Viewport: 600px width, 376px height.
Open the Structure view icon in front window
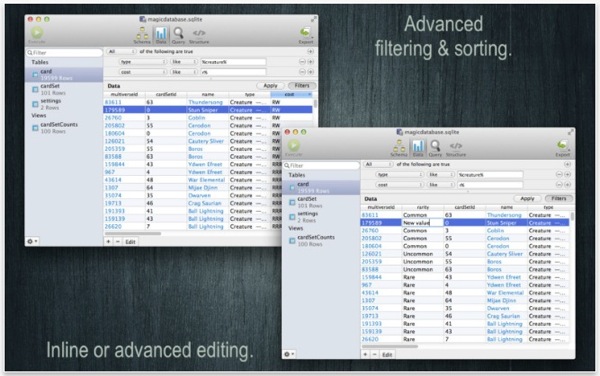(x=456, y=149)
